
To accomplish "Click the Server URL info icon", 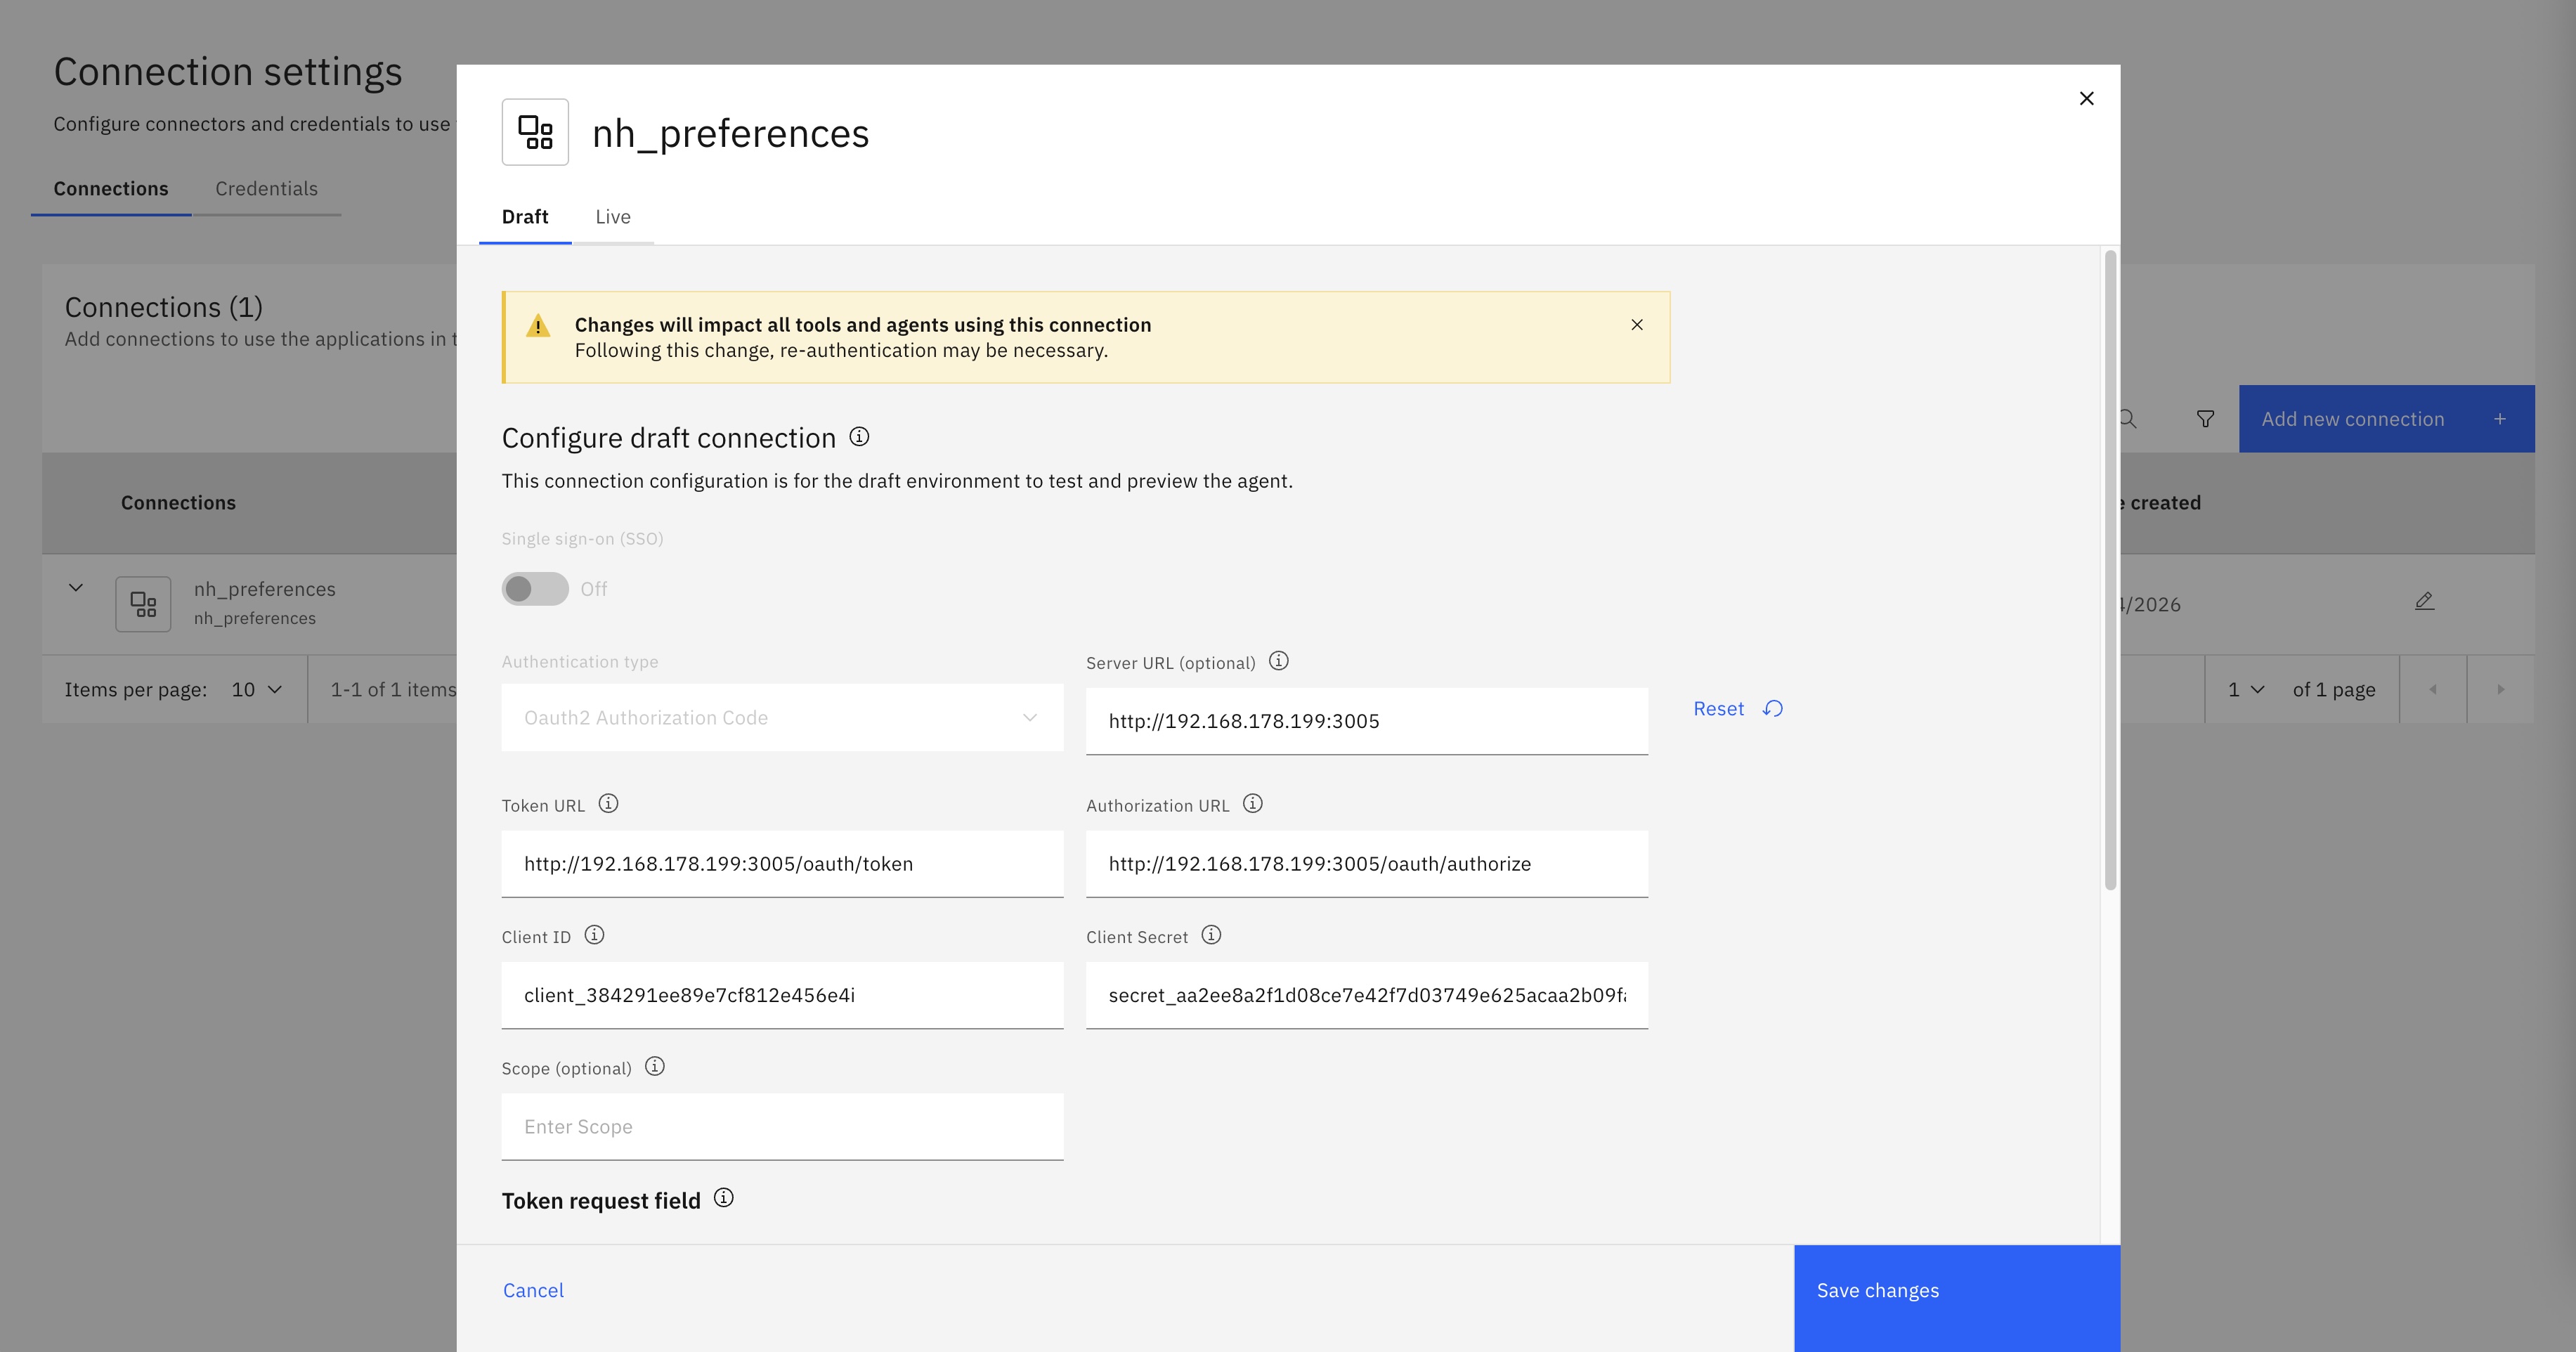I will (1278, 661).
